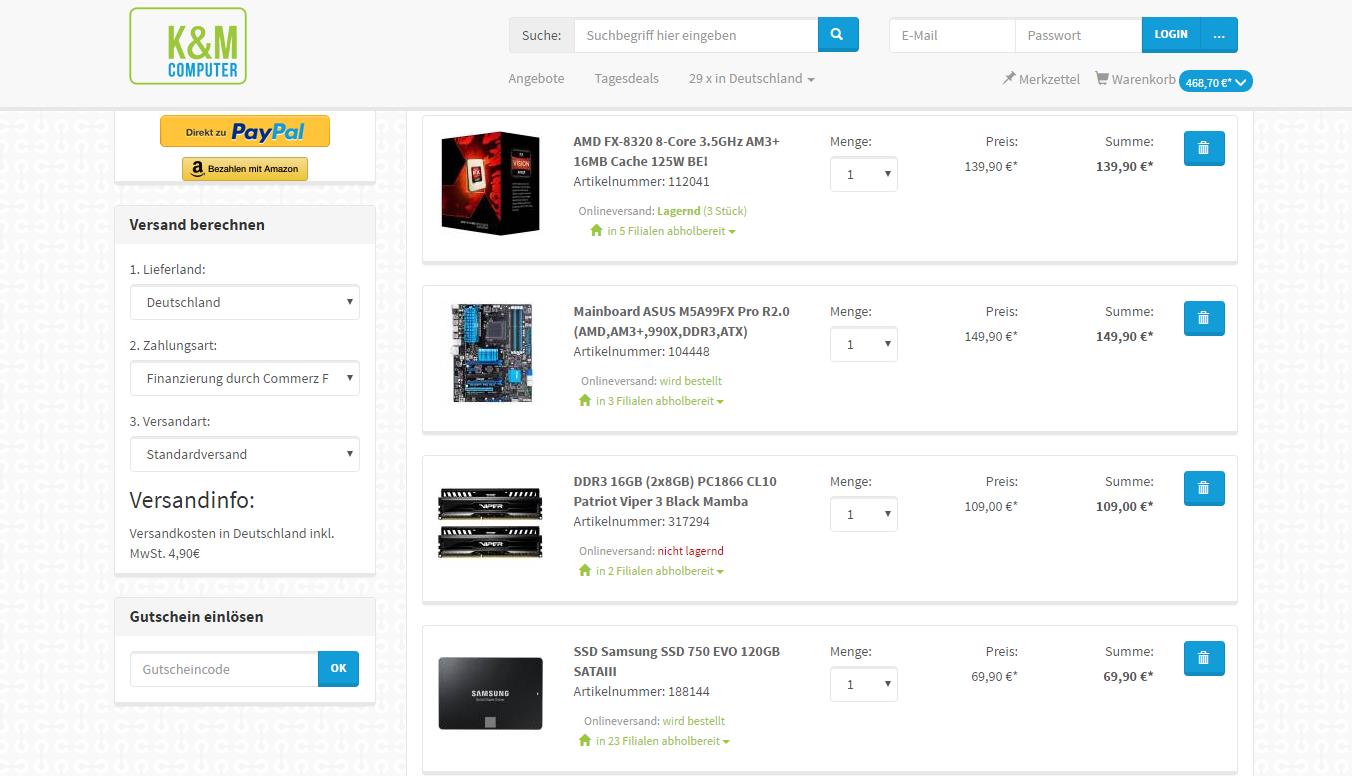Click the Versandkosten in Deutschland info text
The width and height of the screenshot is (1352, 776).
click(x=232, y=543)
